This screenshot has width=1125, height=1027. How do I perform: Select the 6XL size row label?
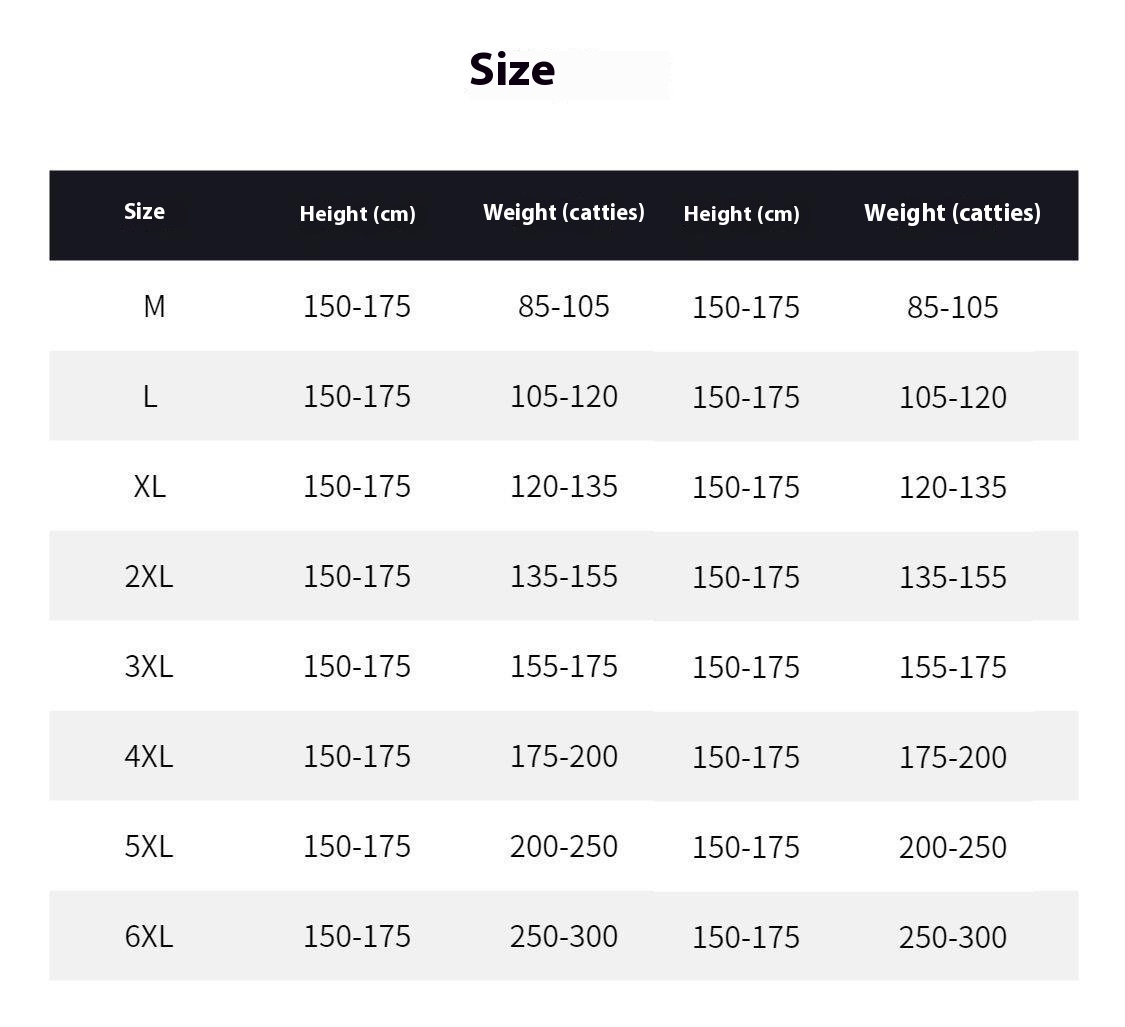pos(149,936)
